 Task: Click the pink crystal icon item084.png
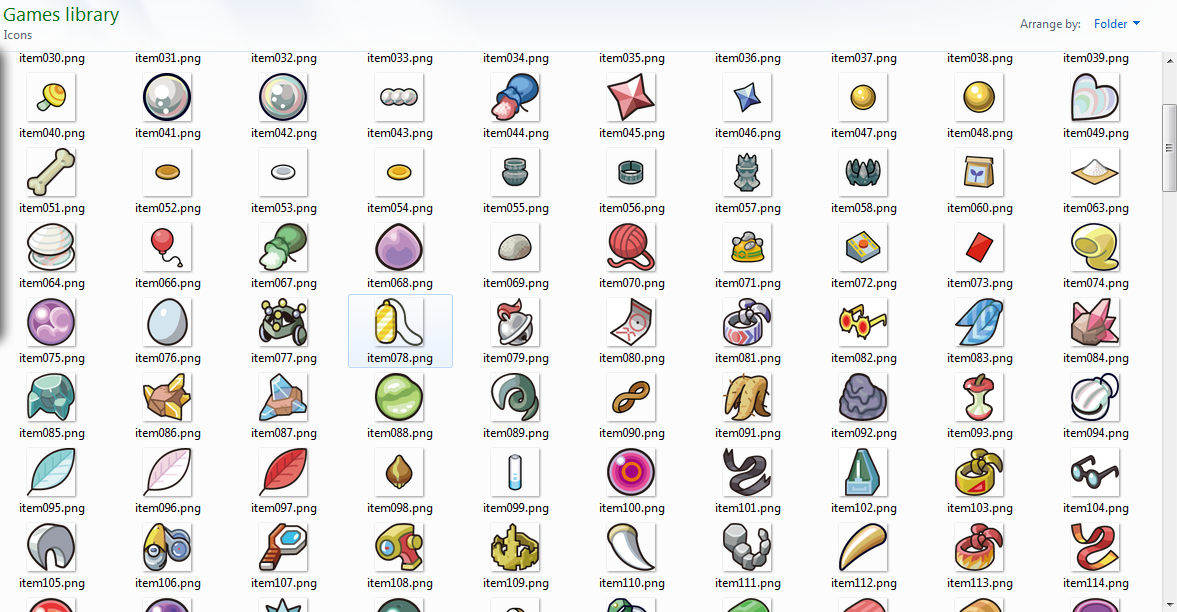1095,322
